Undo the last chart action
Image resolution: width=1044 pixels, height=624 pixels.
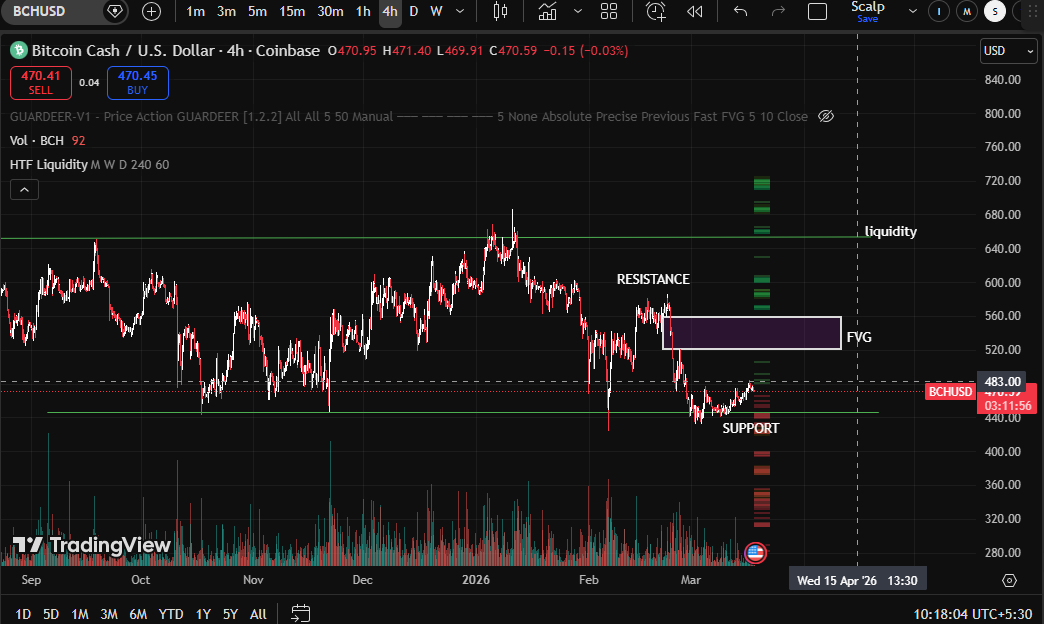(739, 12)
